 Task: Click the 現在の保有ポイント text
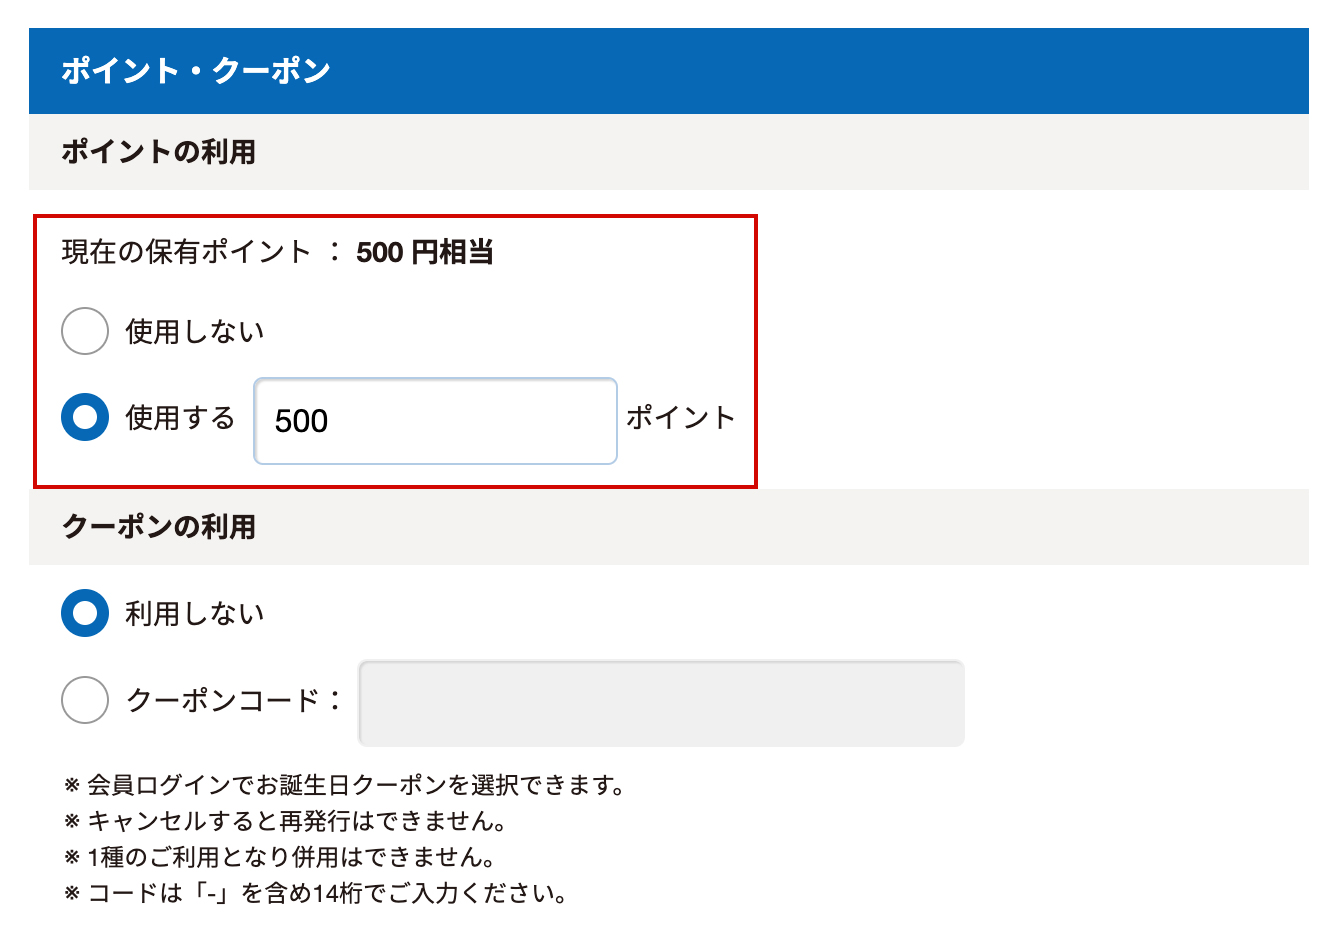(187, 252)
